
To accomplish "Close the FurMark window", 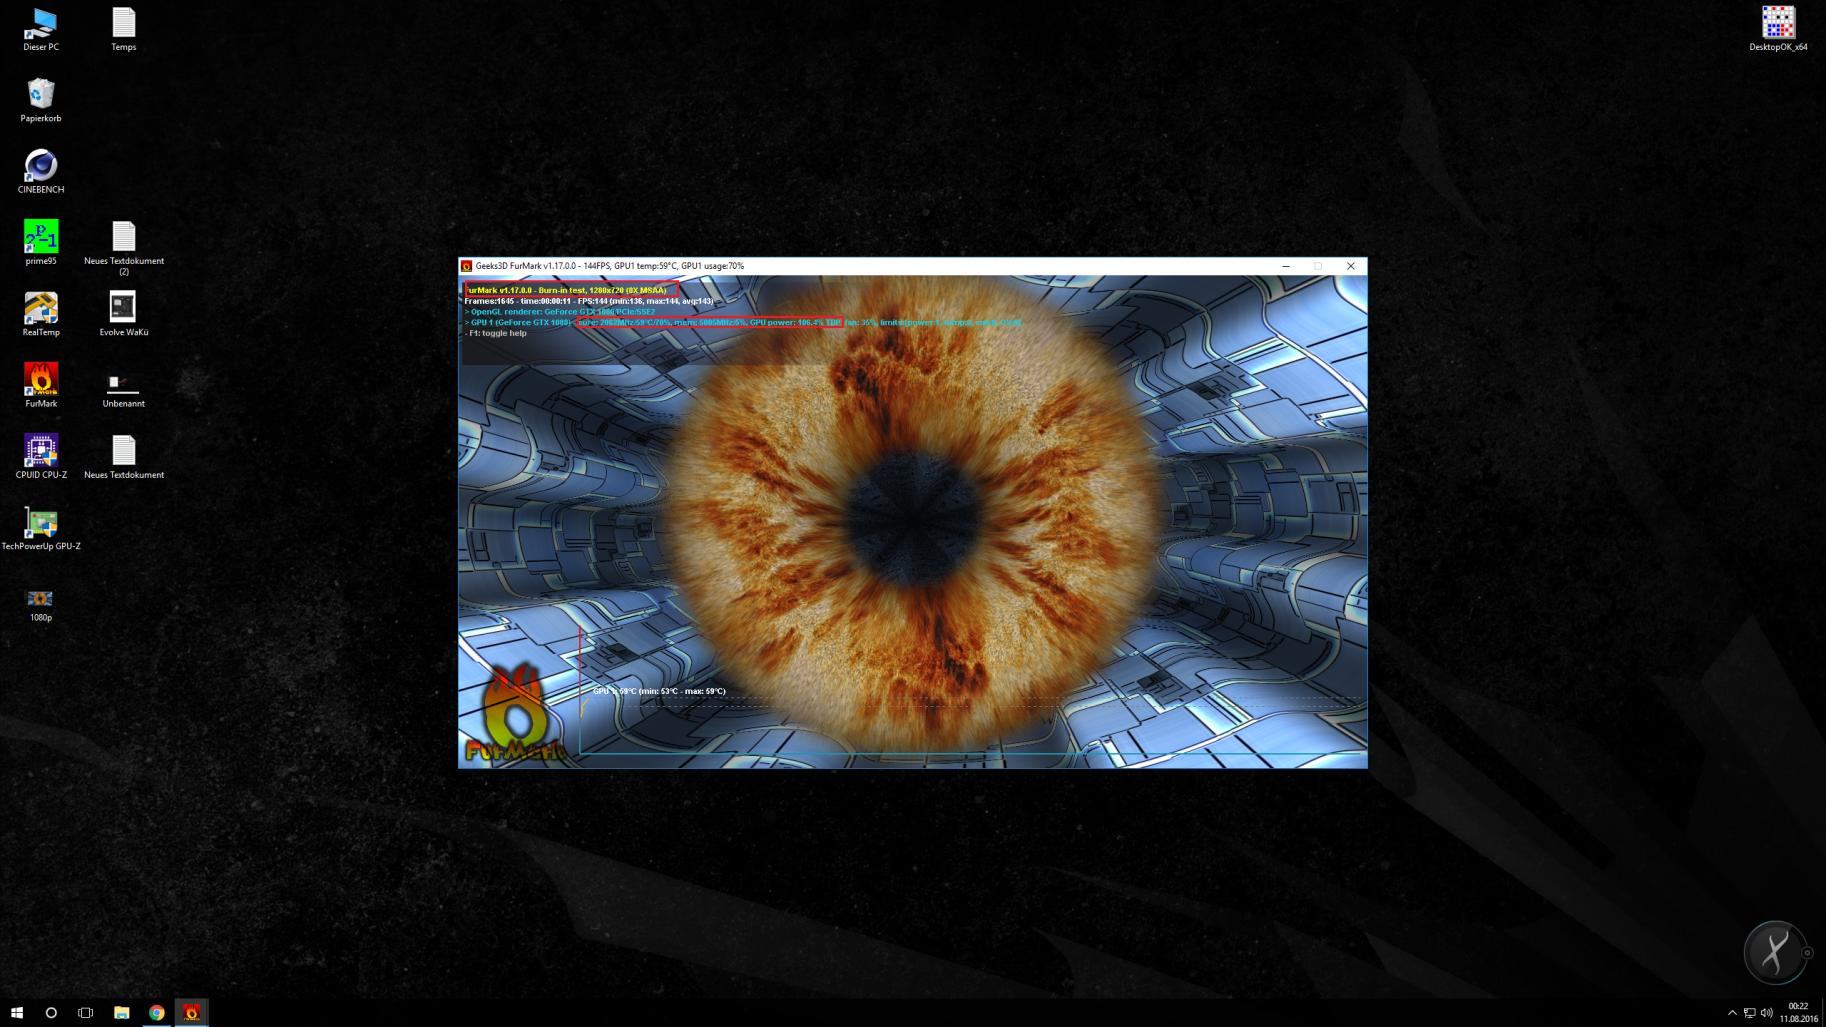I will click(1350, 266).
